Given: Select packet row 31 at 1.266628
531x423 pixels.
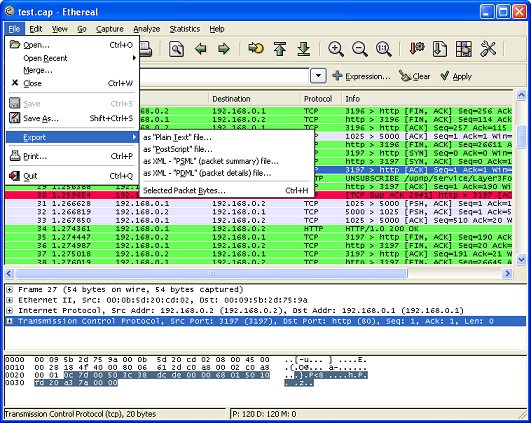Looking at the screenshot, I should point(258,204).
